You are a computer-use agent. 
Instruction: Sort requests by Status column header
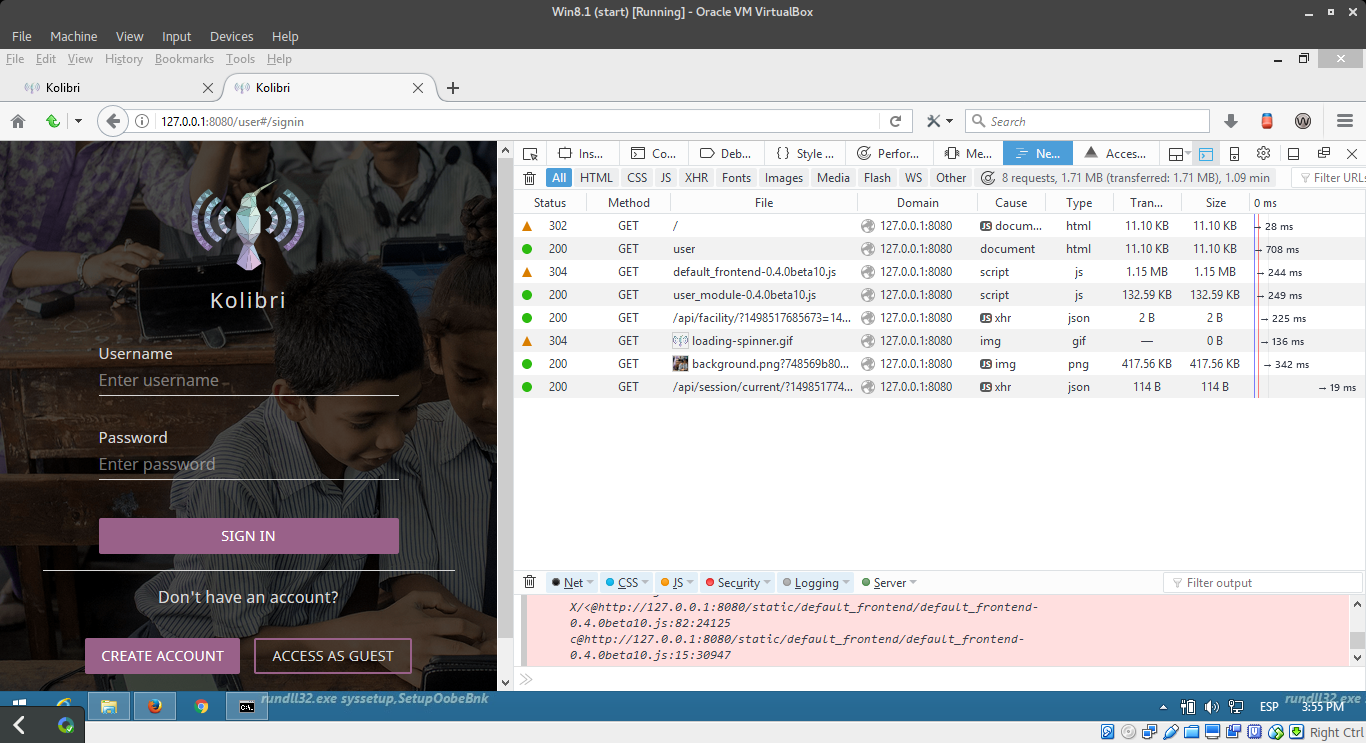pos(550,202)
